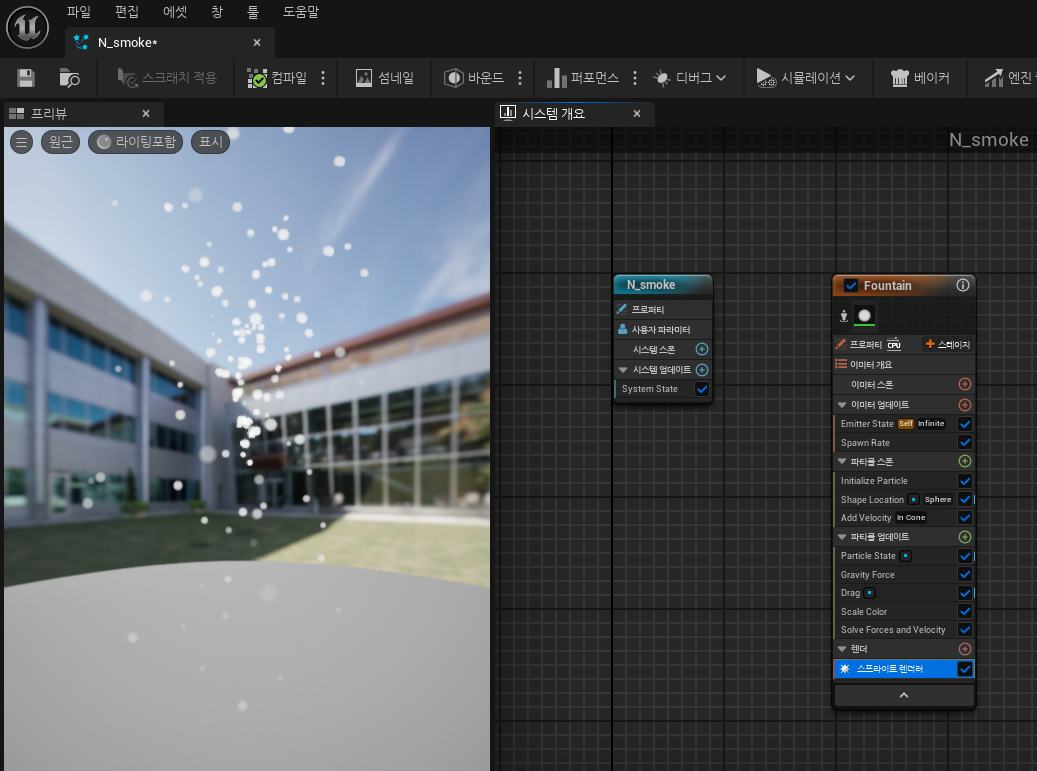The height and width of the screenshot is (771, 1037).
Task: Open the 도움말 menu
Action: point(301,12)
